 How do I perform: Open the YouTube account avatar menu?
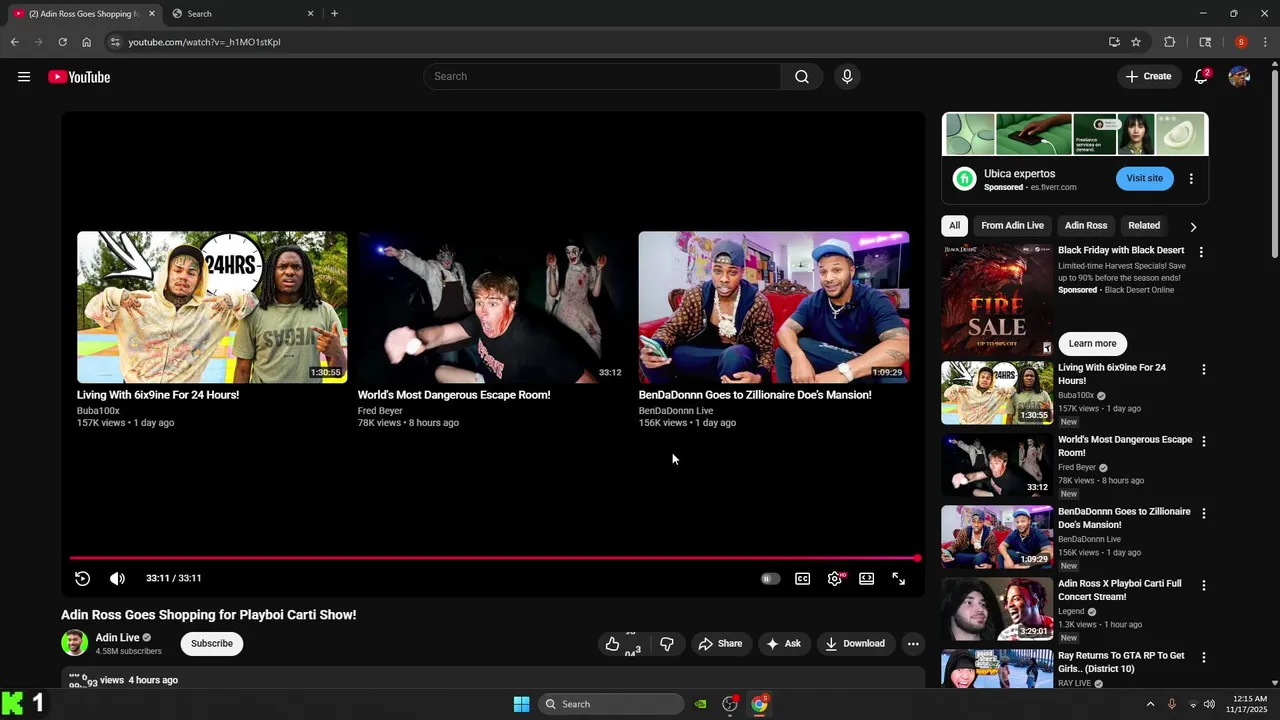click(1239, 77)
